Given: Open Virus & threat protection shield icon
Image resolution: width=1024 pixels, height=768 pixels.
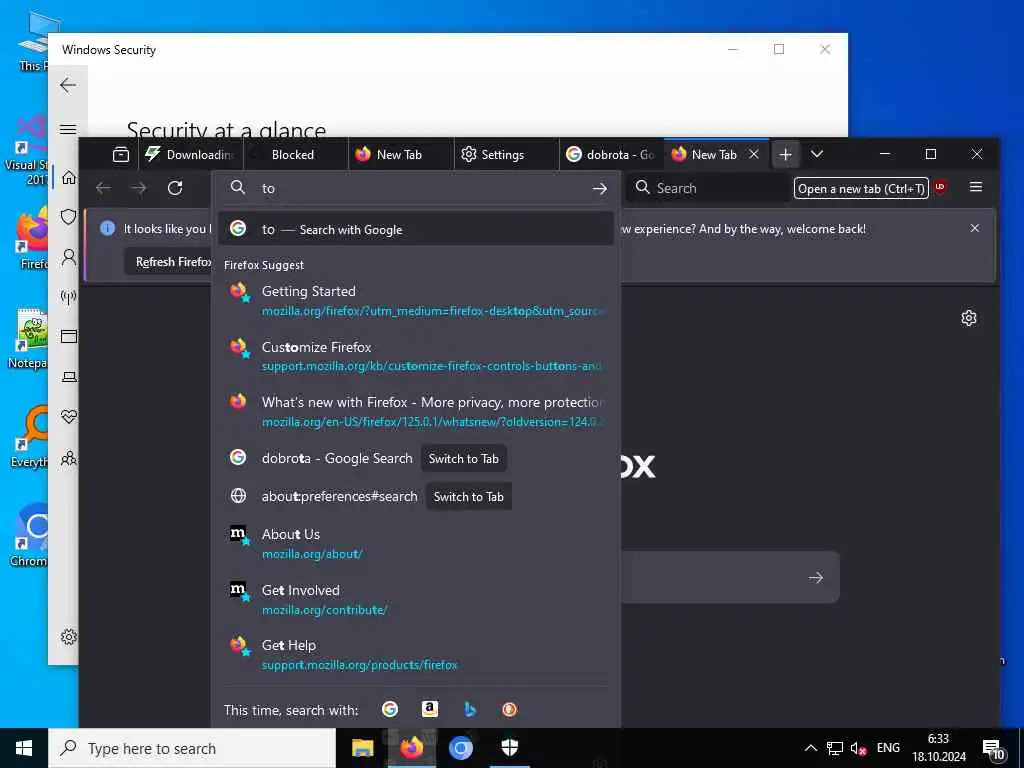Looking at the screenshot, I should click(x=69, y=217).
